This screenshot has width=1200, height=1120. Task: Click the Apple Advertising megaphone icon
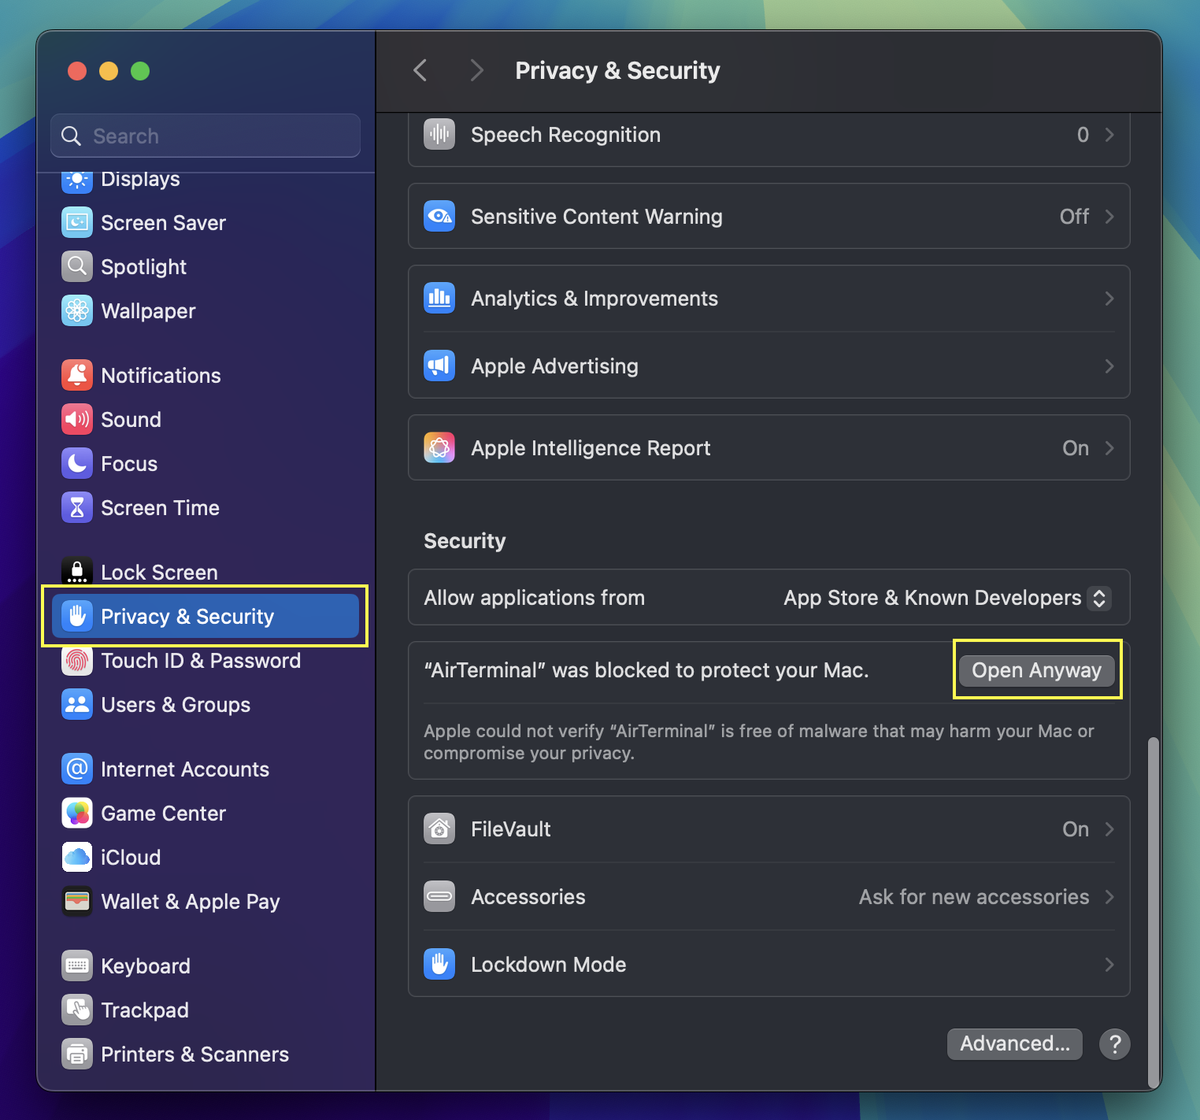(x=439, y=366)
